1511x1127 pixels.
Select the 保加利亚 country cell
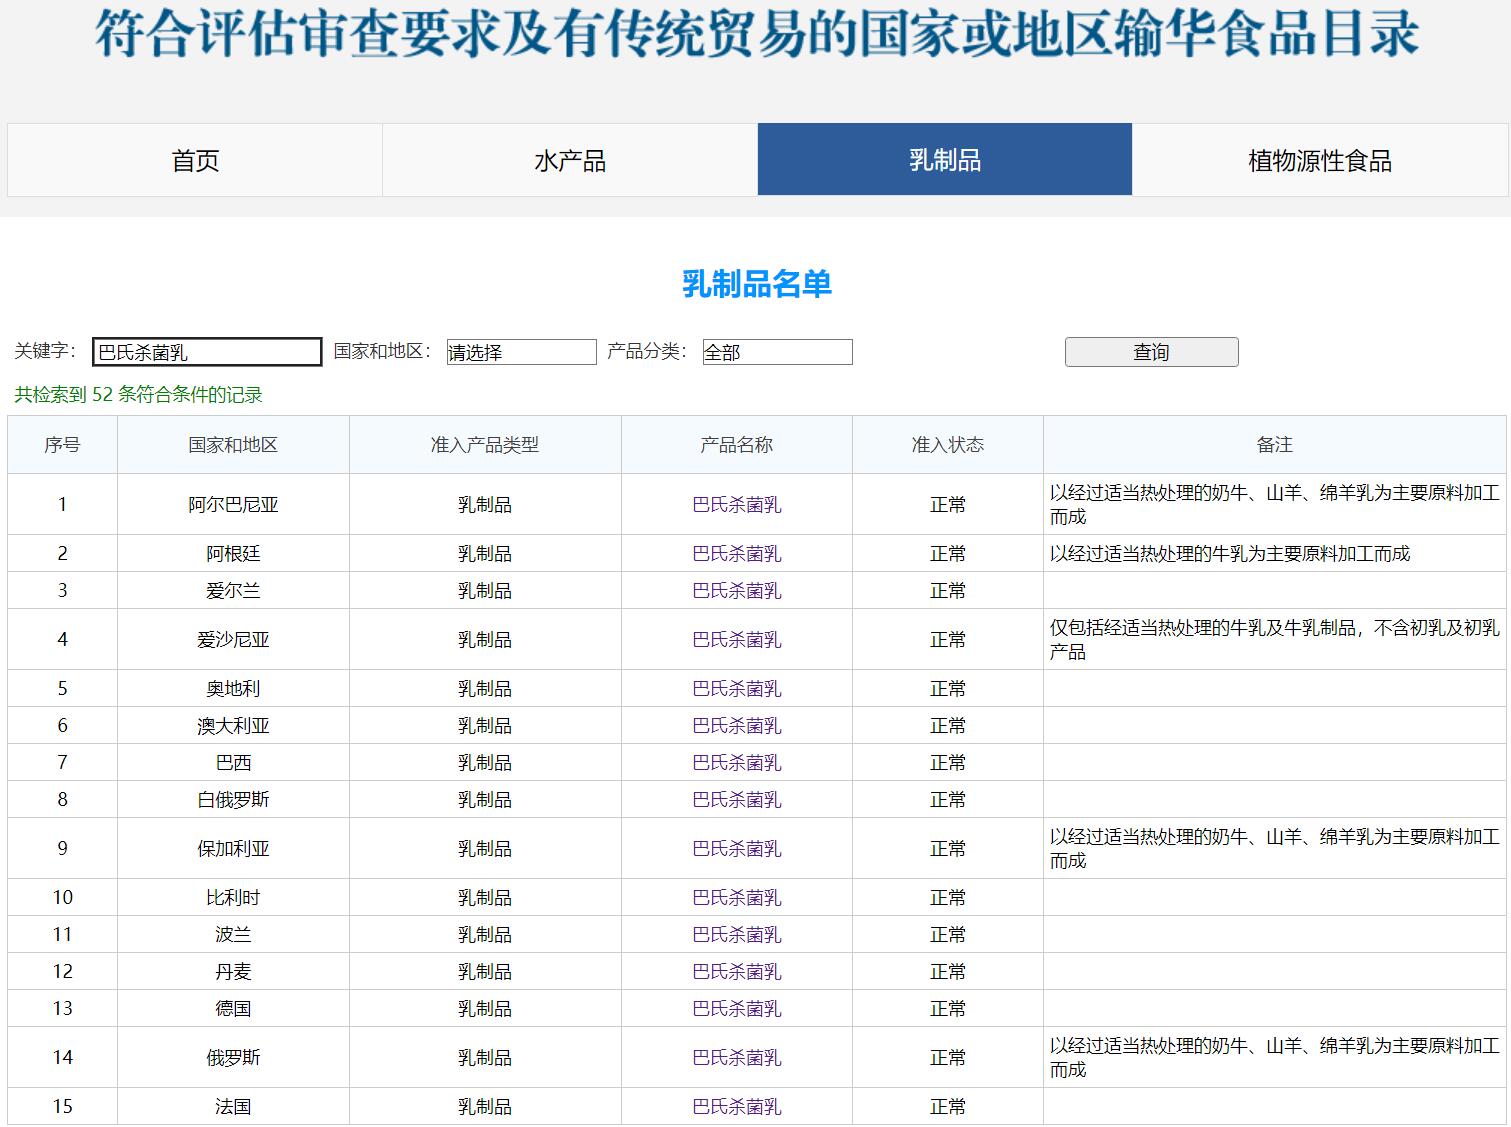click(x=233, y=849)
